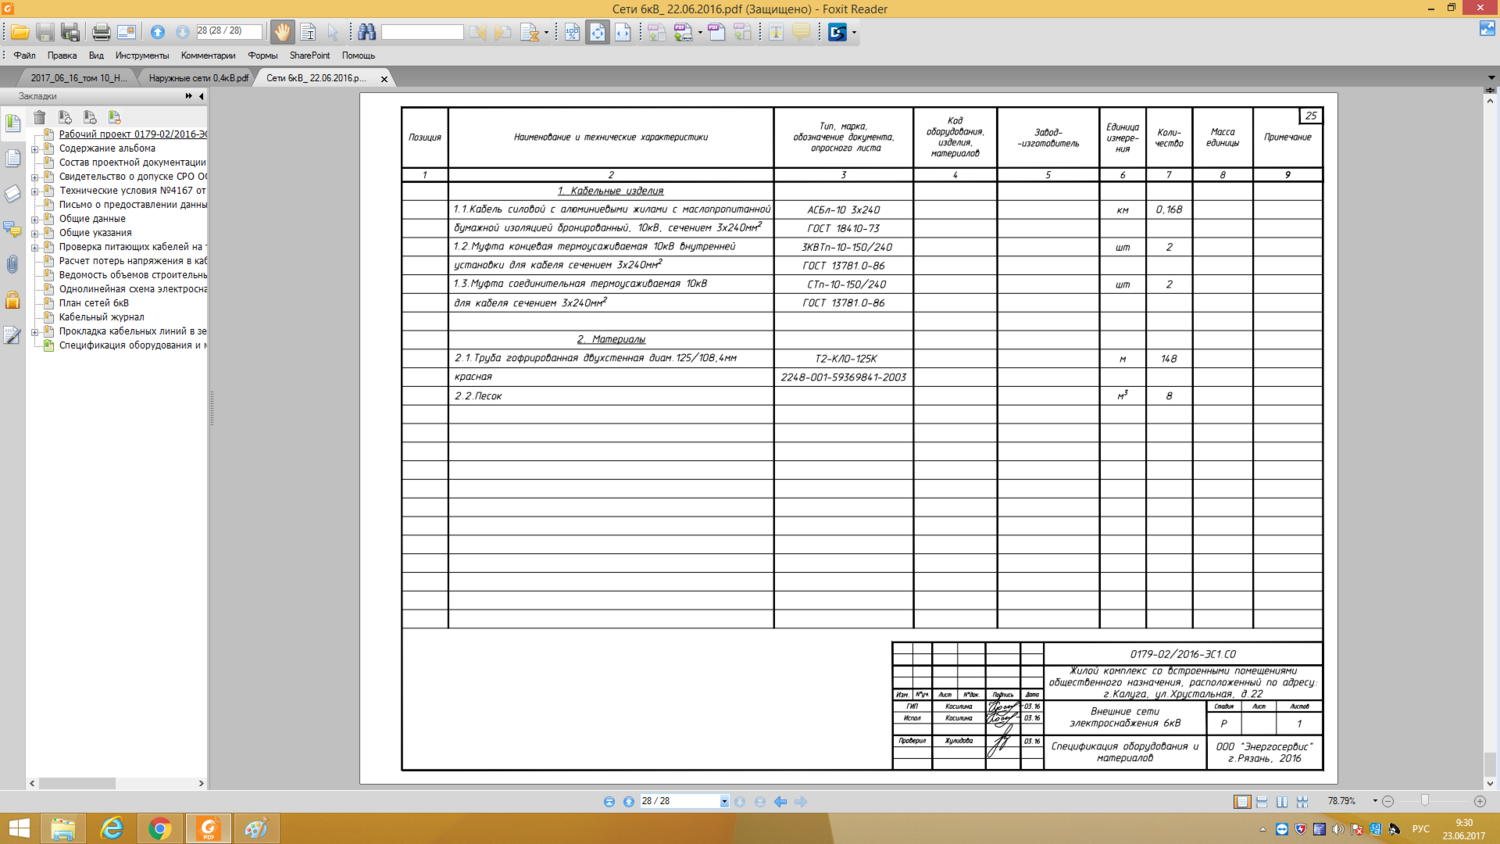Zoom out with the minus button

[1388, 801]
